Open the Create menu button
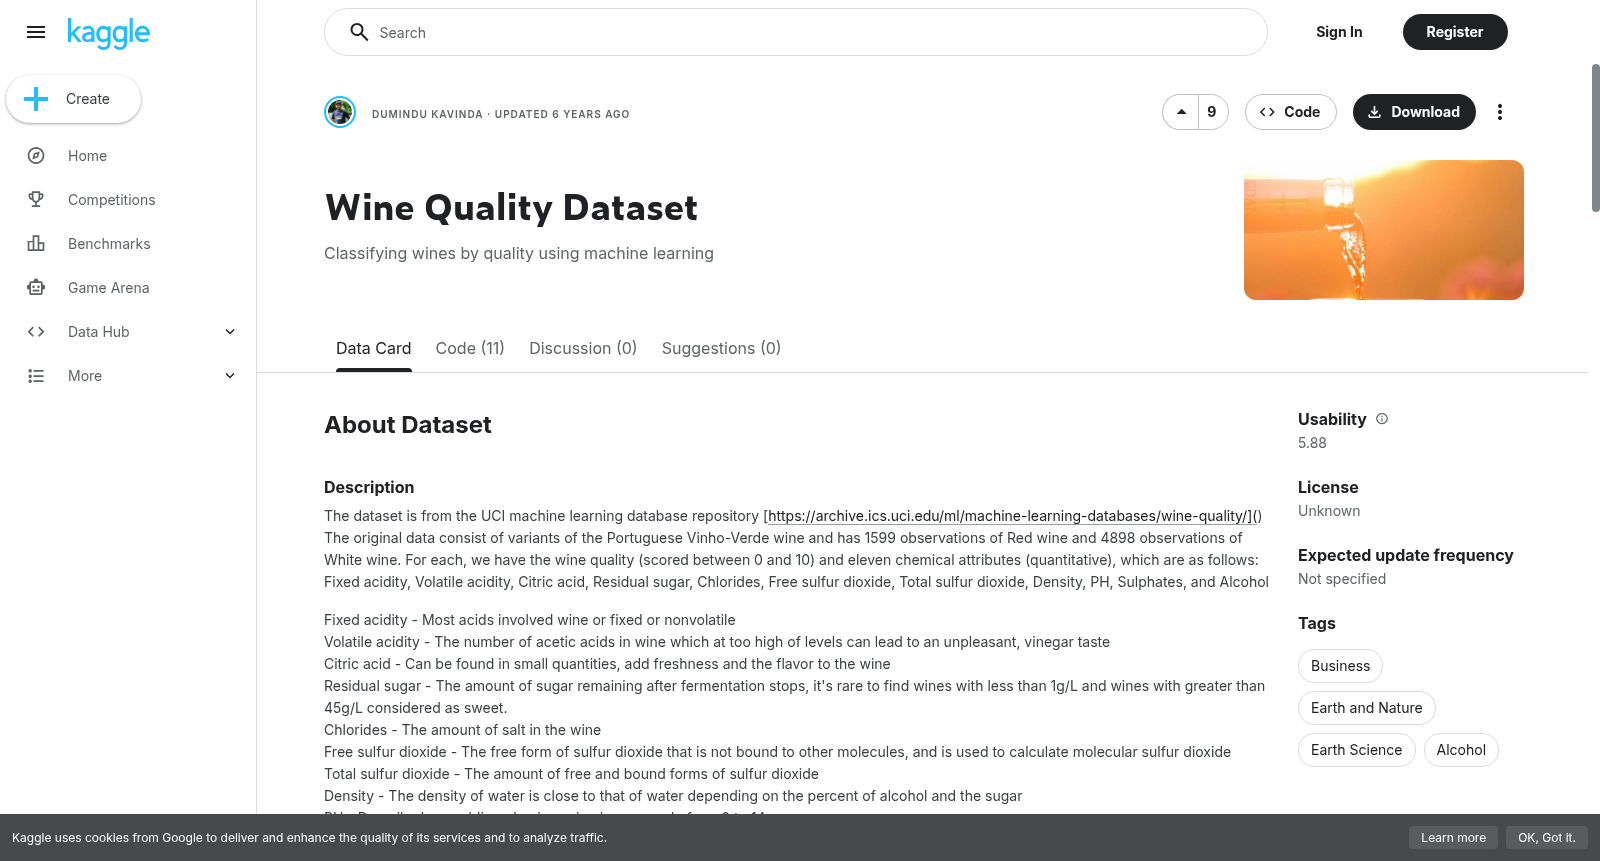The width and height of the screenshot is (1600, 861). tap(73, 99)
